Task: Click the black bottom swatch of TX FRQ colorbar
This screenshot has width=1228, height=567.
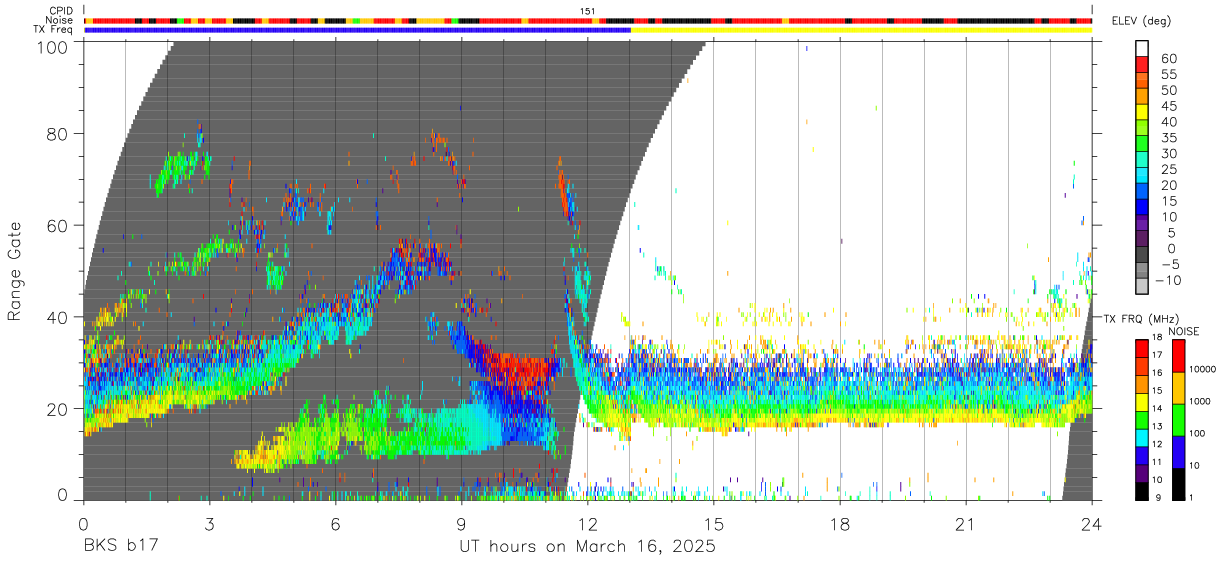Action: pyautogui.click(x=1141, y=491)
